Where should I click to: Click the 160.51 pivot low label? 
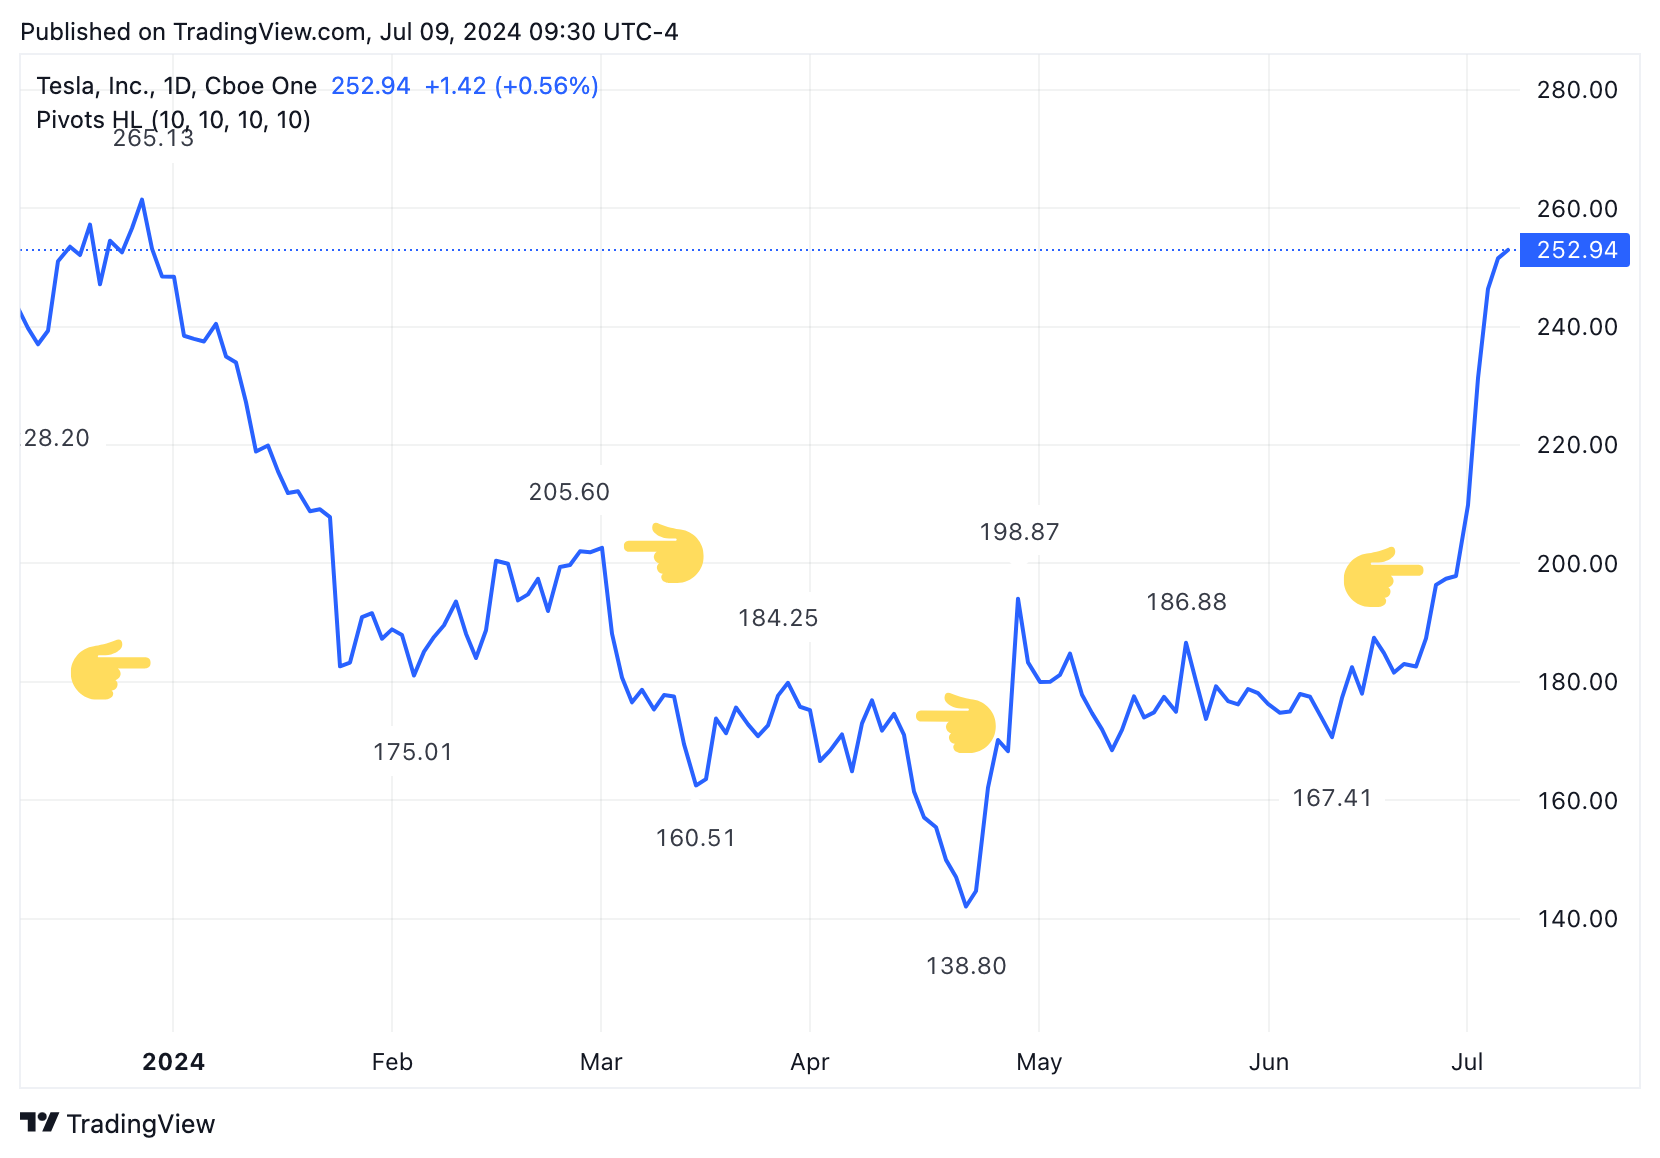(x=696, y=838)
